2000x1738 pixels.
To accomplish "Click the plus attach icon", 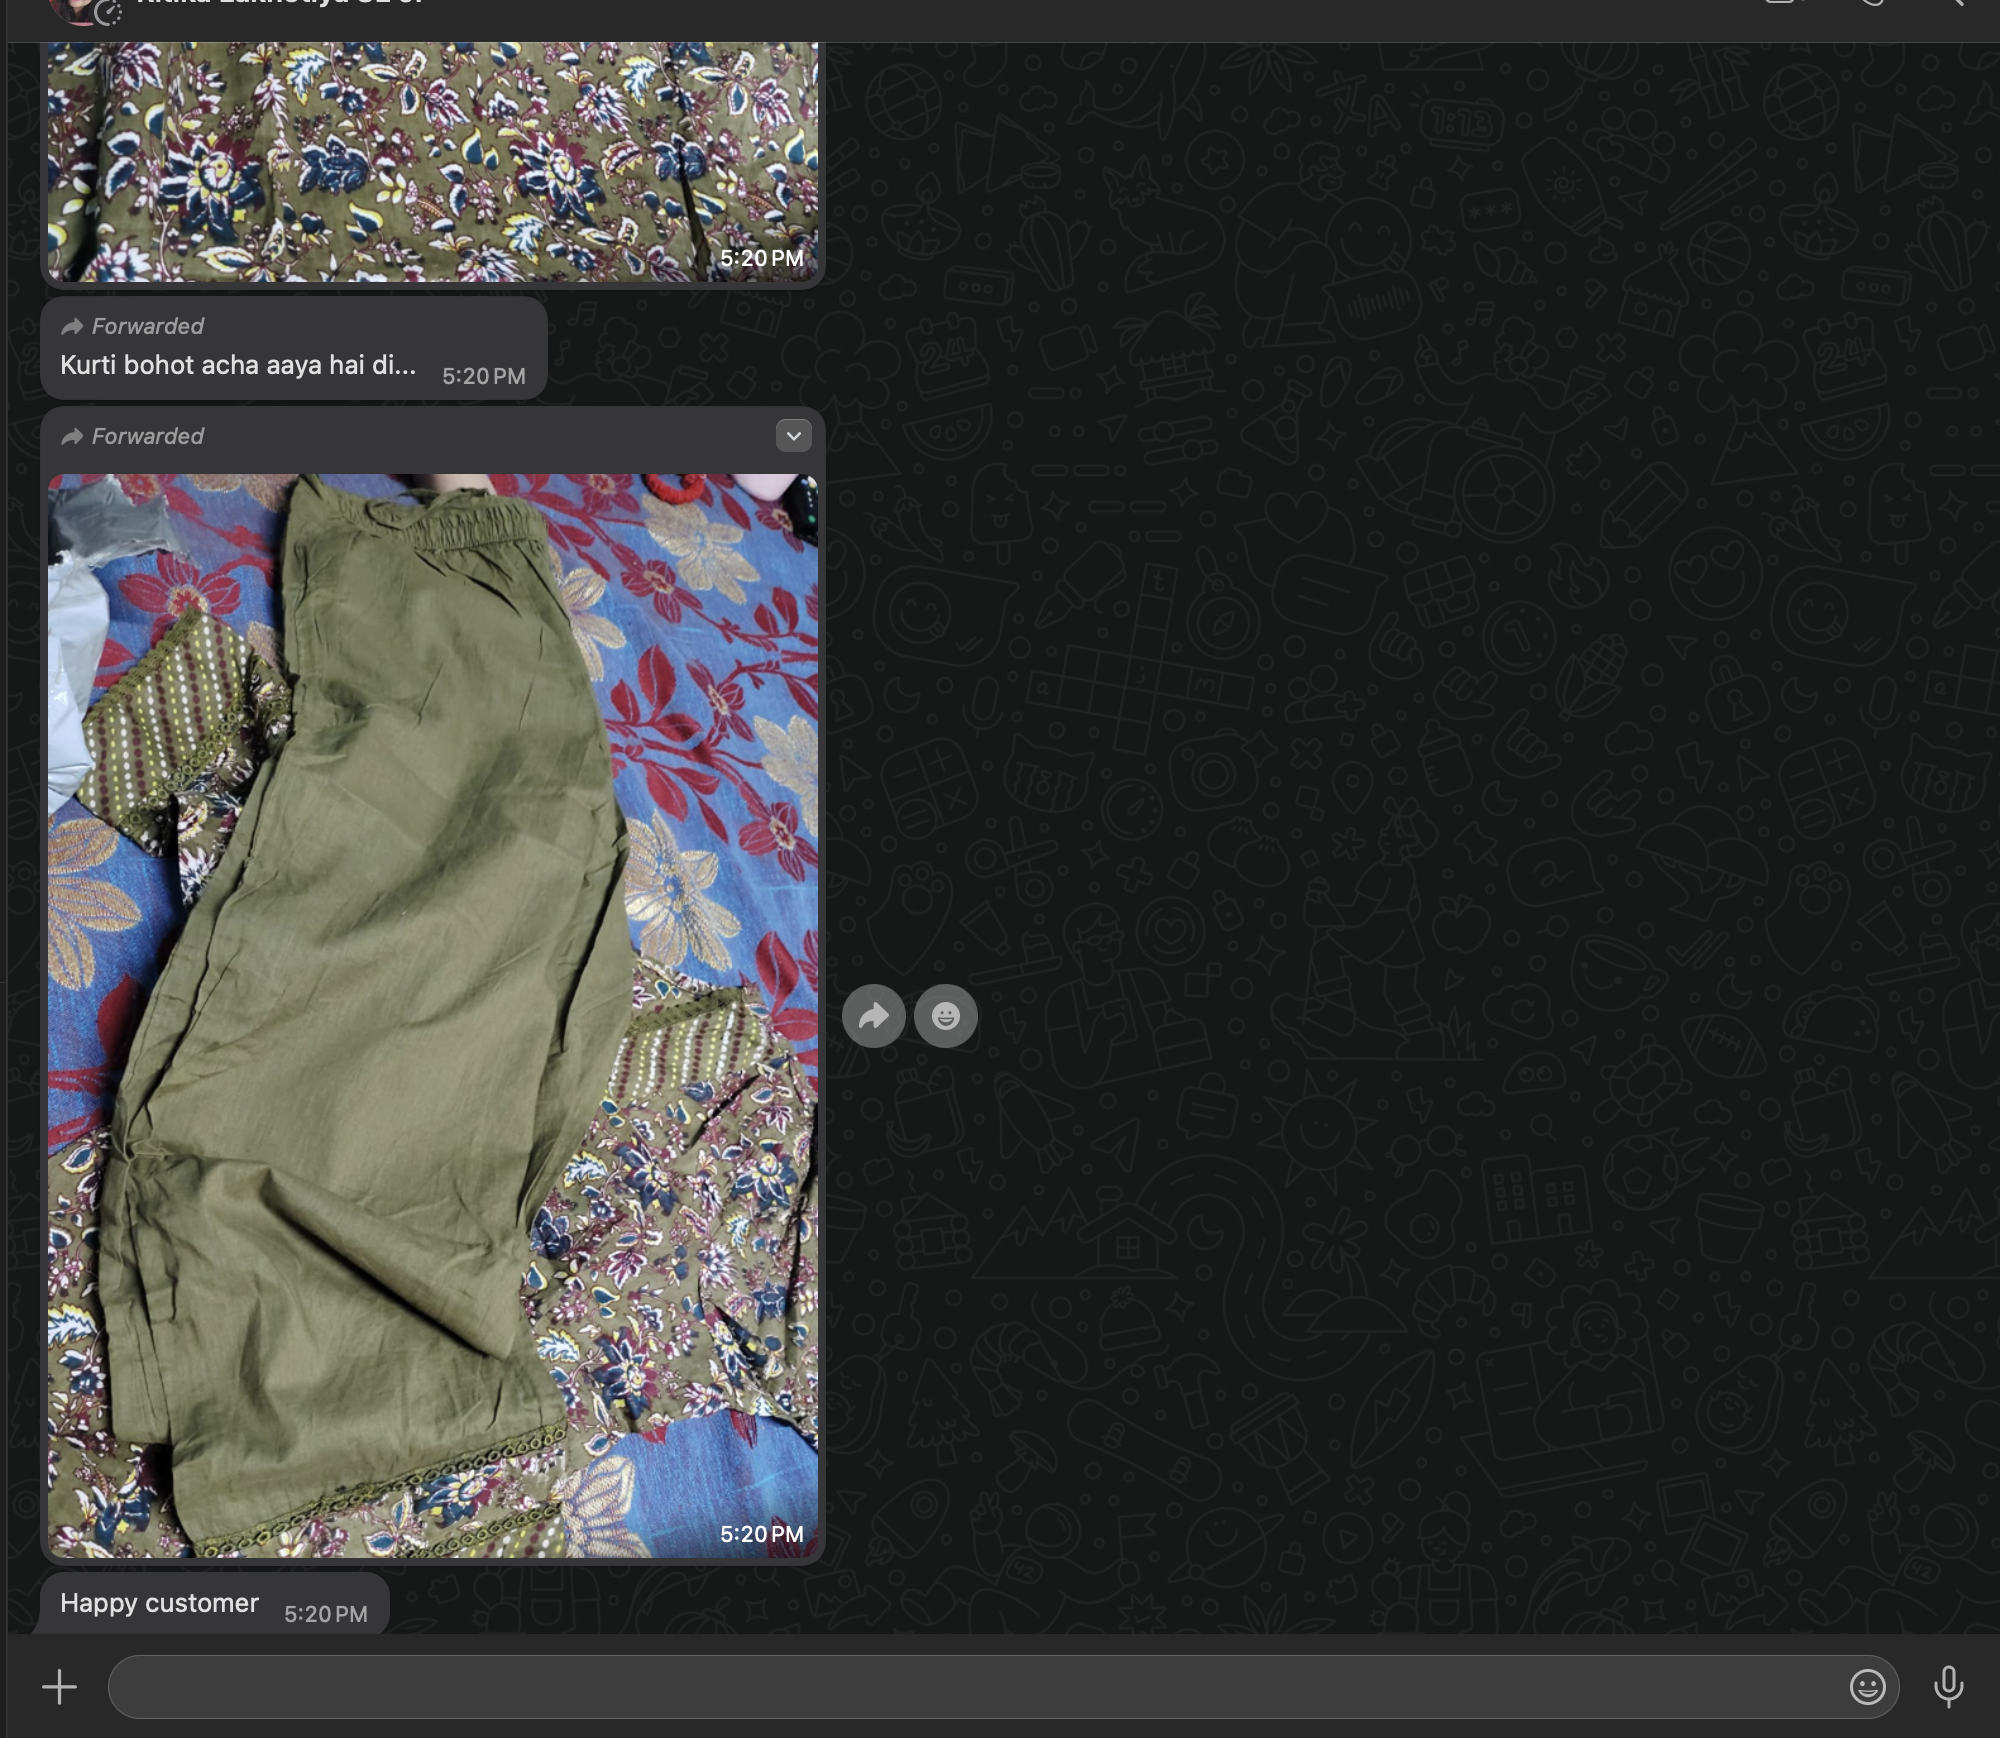I will (x=59, y=1687).
